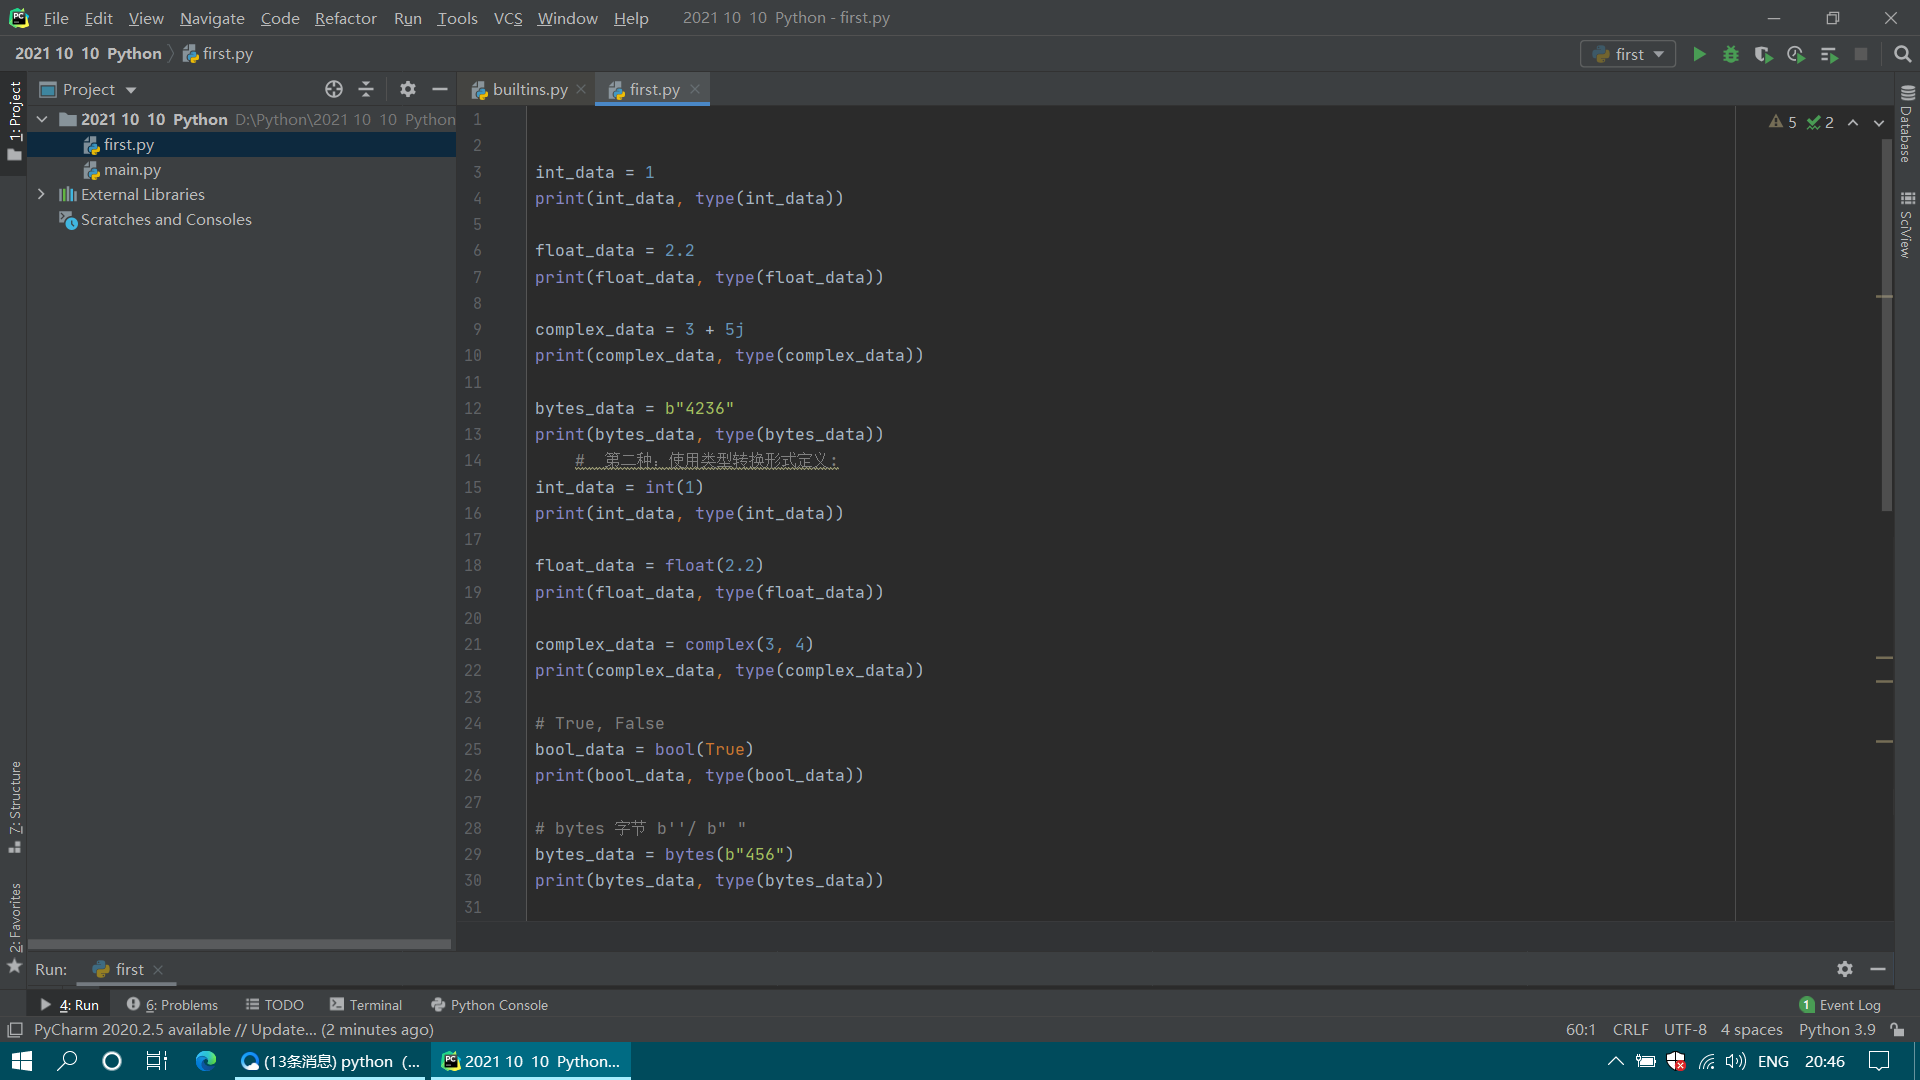Click Run with Coverage icon

coord(1763,54)
